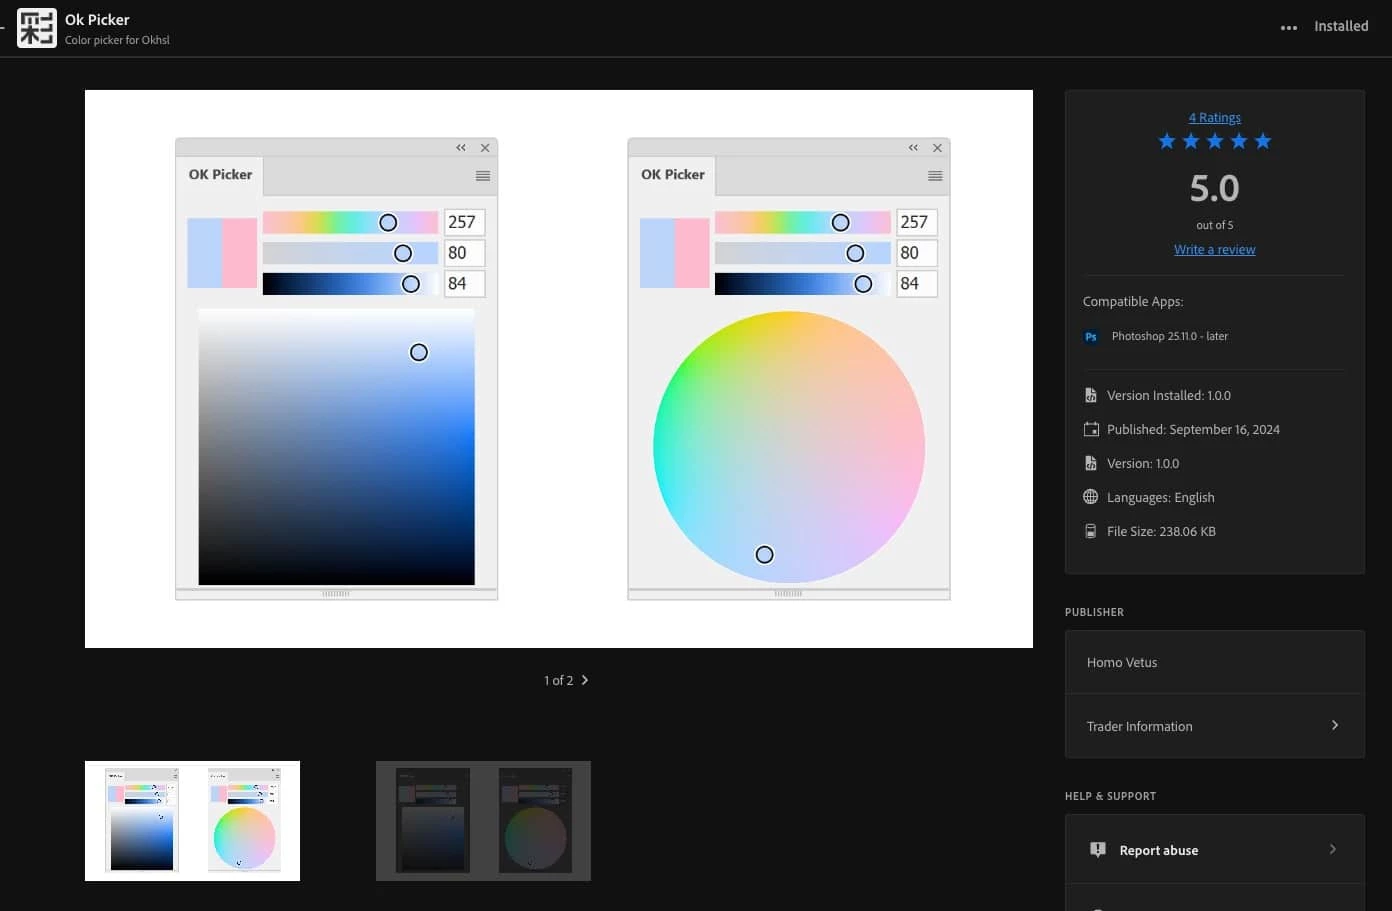Click the "Photoshop 25.11.0 - later" text

(x=1169, y=336)
